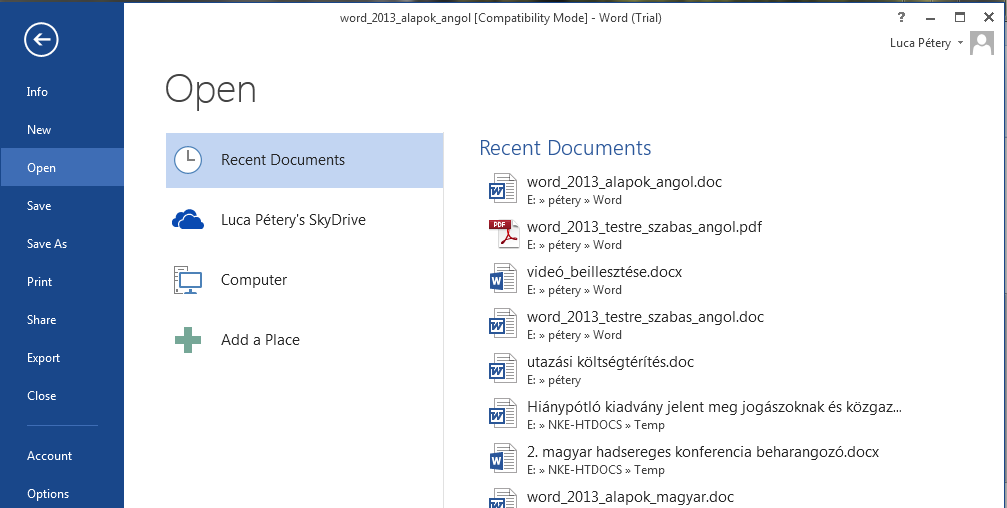Click the user account avatar picture
This screenshot has width=1007, height=508.
(x=981, y=43)
